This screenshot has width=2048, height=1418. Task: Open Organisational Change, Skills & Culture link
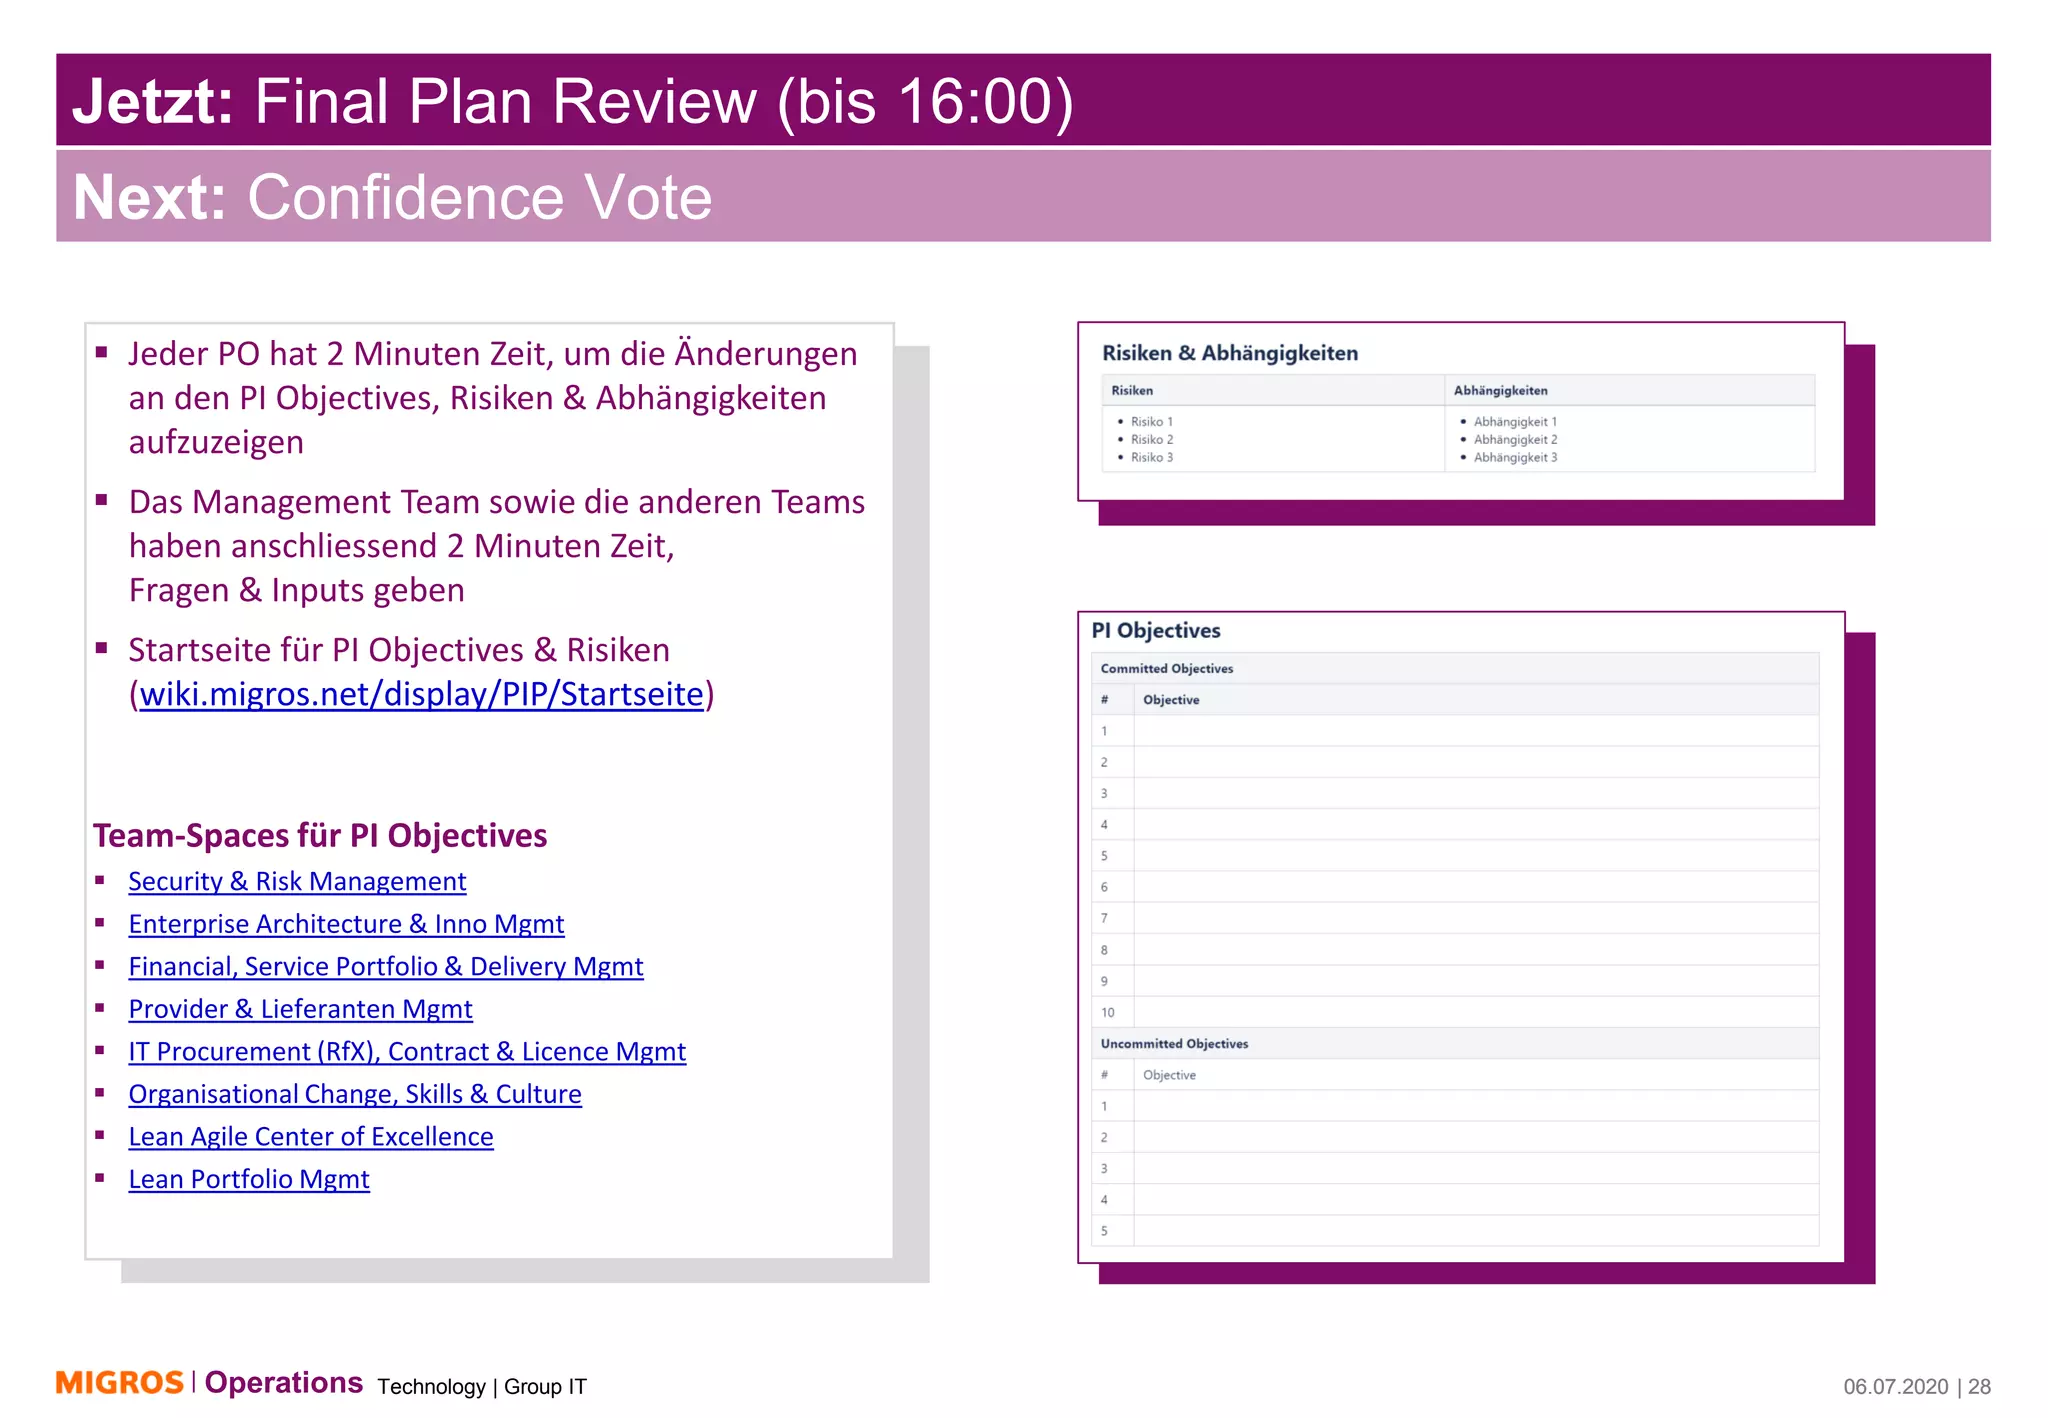355,1094
